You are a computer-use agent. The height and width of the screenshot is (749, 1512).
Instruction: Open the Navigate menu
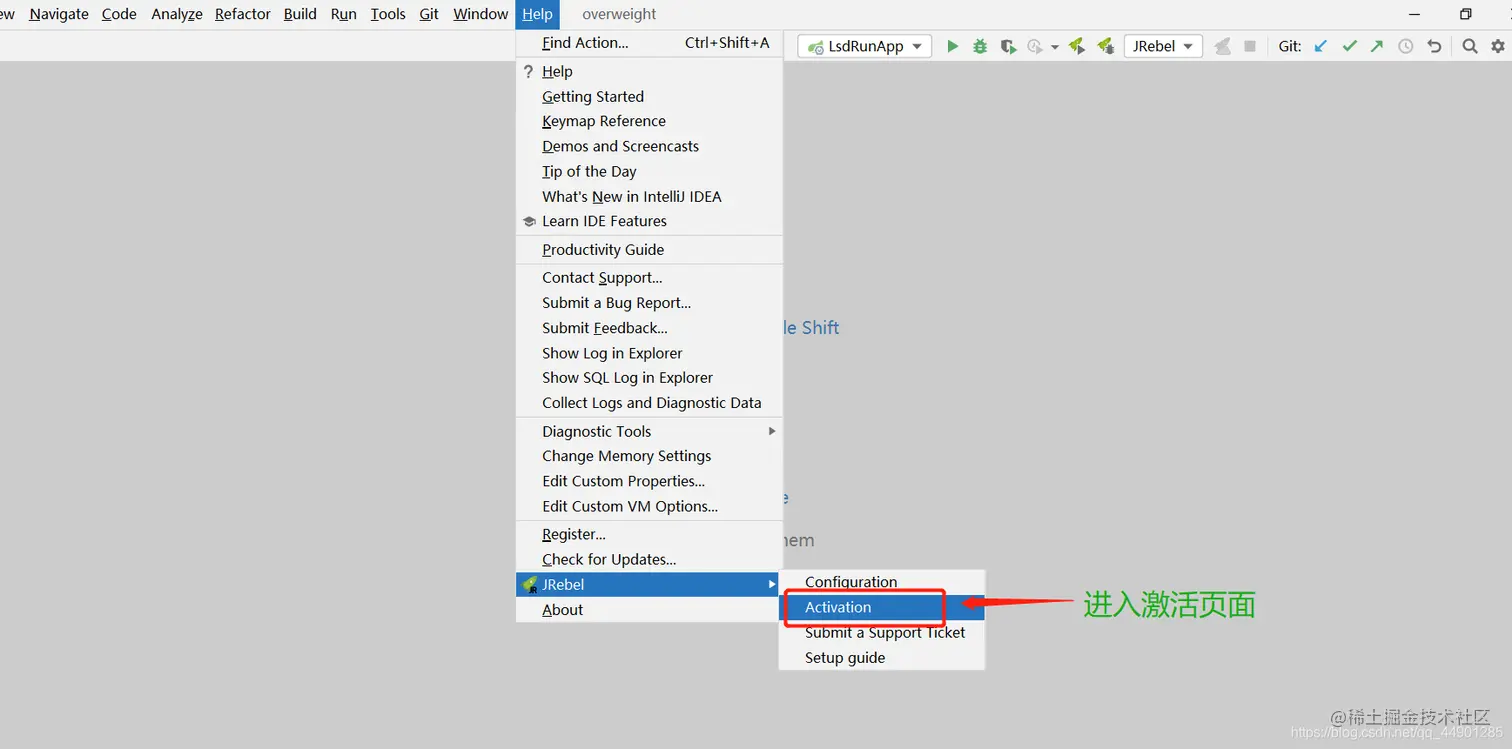click(59, 14)
